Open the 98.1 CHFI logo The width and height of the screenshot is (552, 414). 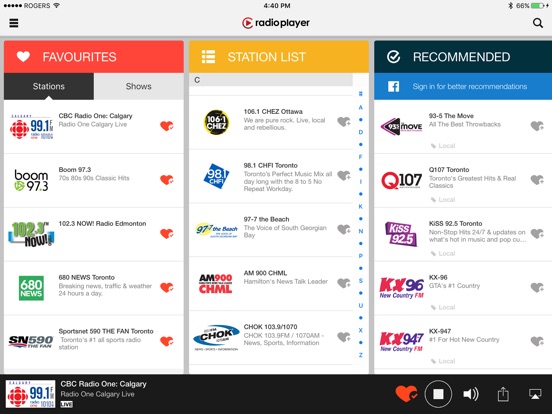click(216, 176)
